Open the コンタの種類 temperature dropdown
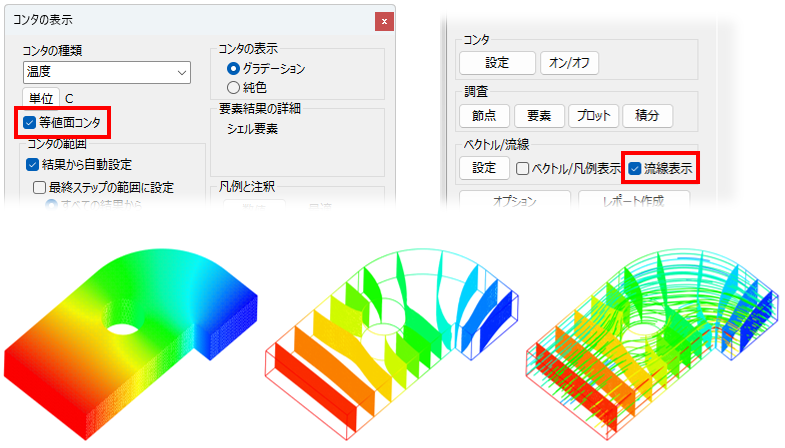Screen dimensions: 785x448 pos(107,73)
